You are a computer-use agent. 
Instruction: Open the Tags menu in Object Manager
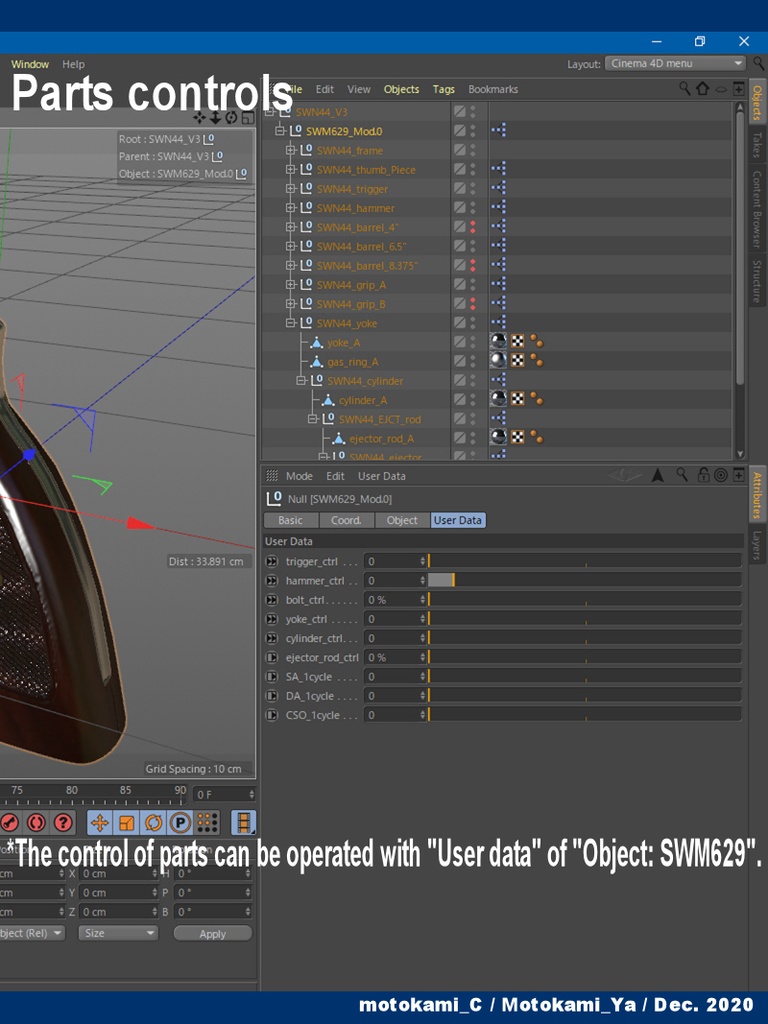[443, 89]
